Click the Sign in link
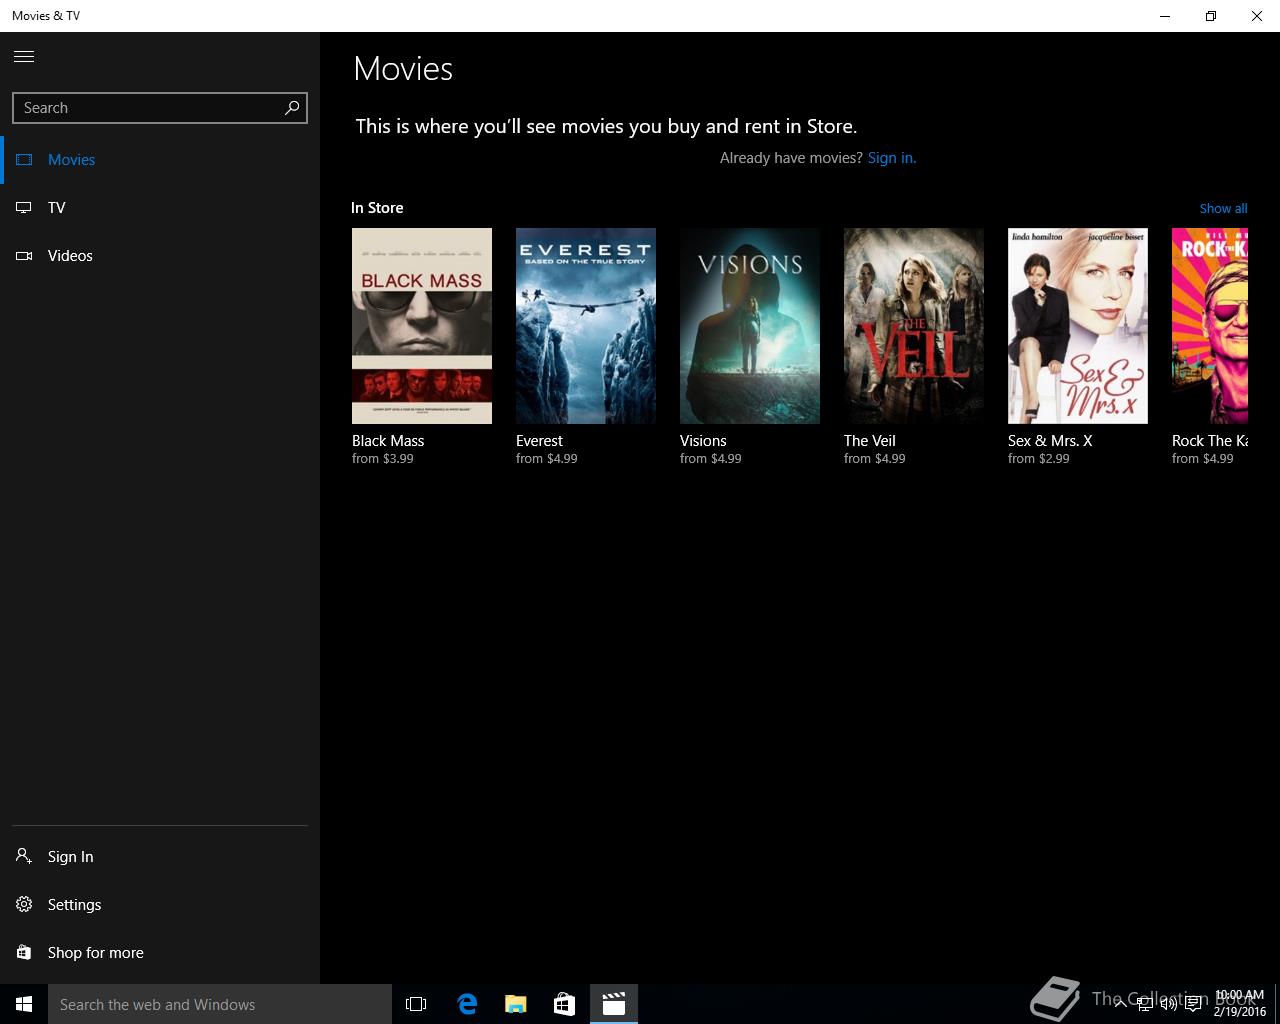 [891, 158]
